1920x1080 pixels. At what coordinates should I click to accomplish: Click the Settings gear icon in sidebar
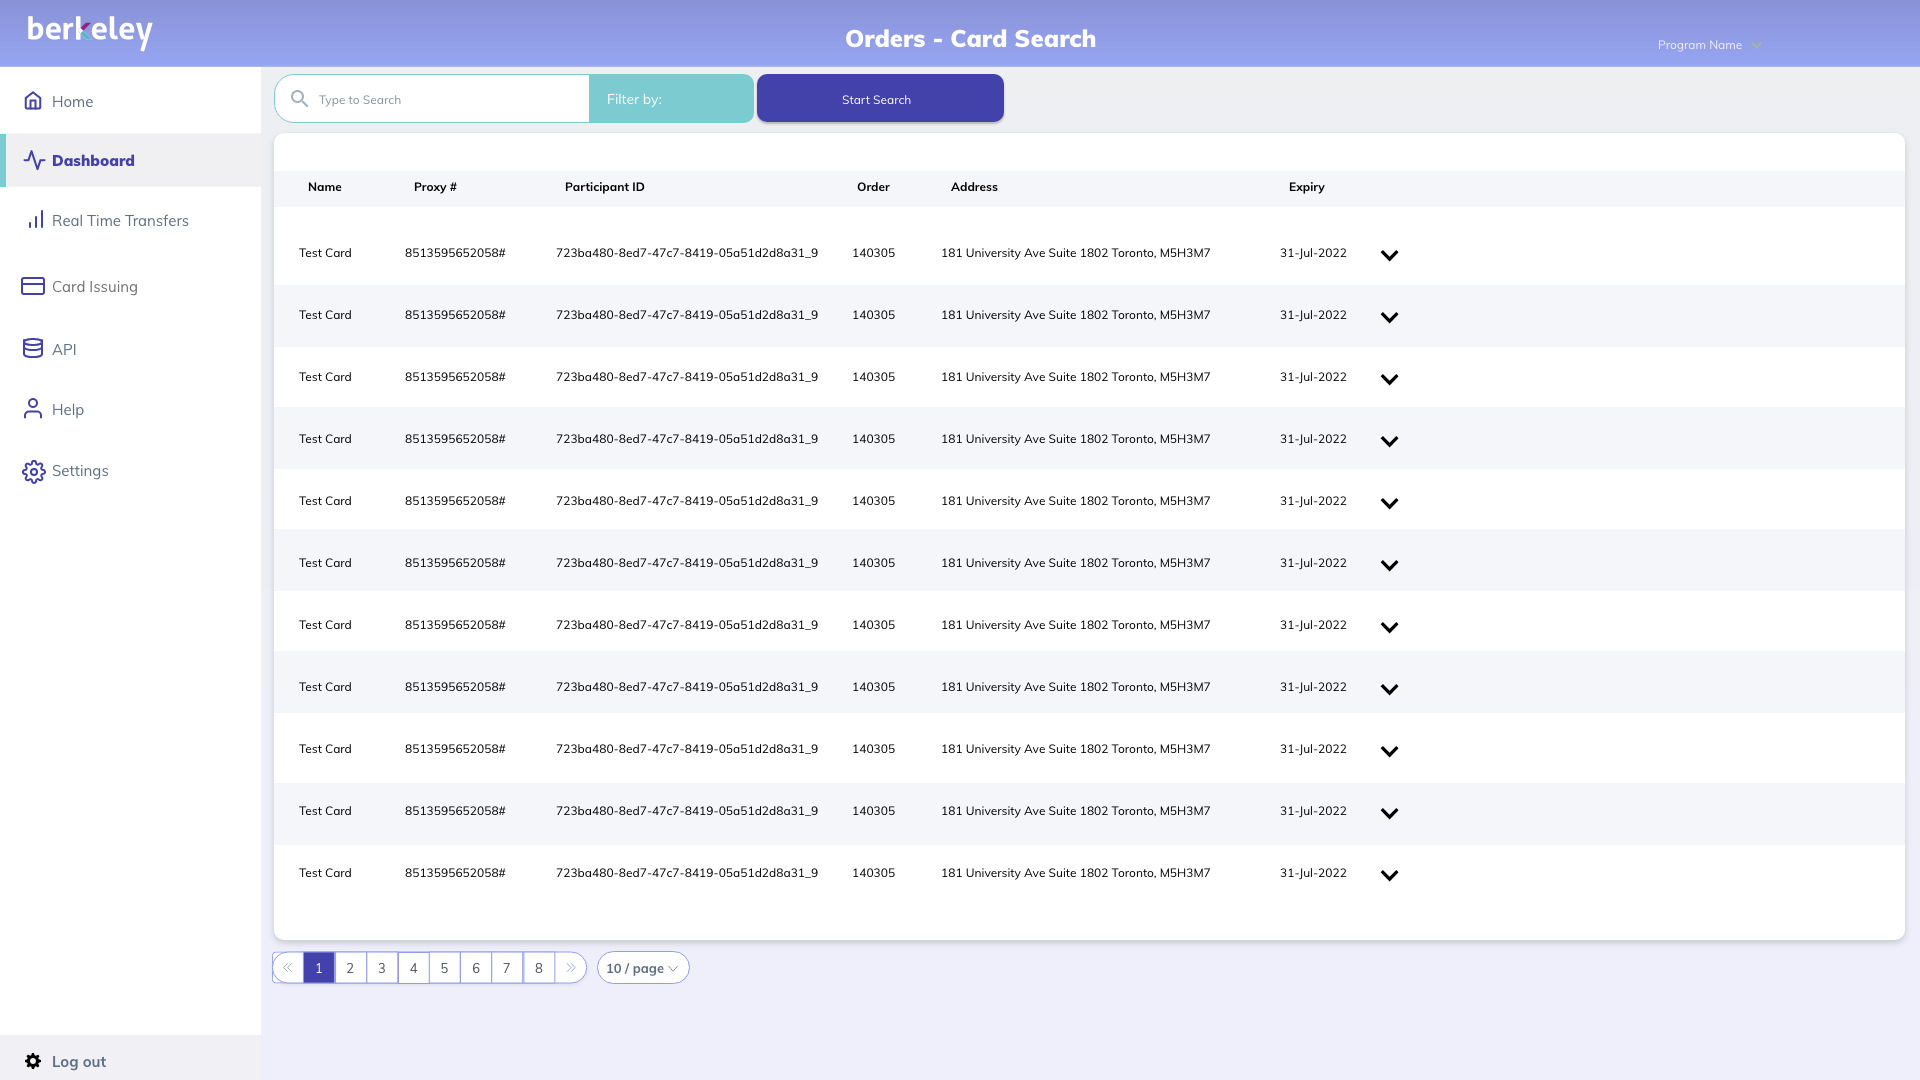34,471
